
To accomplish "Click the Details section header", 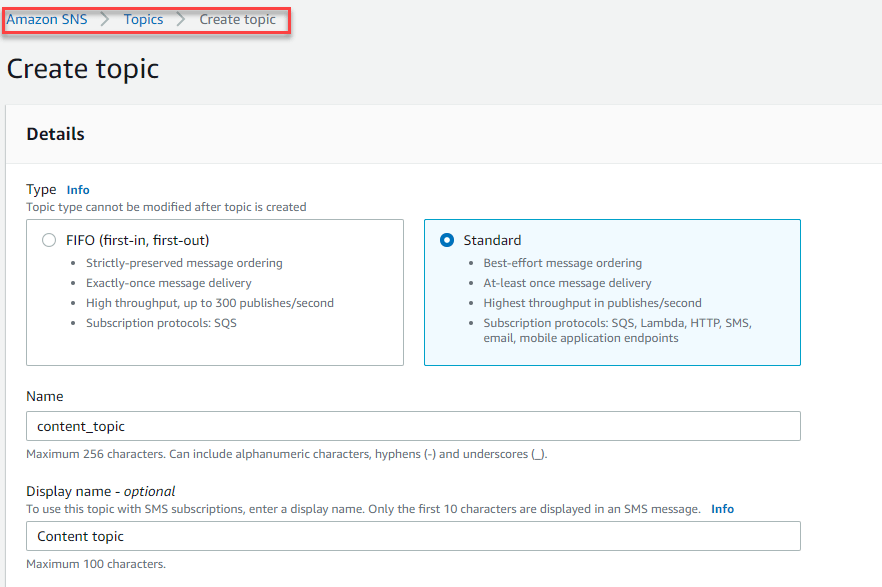I will [56, 134].
